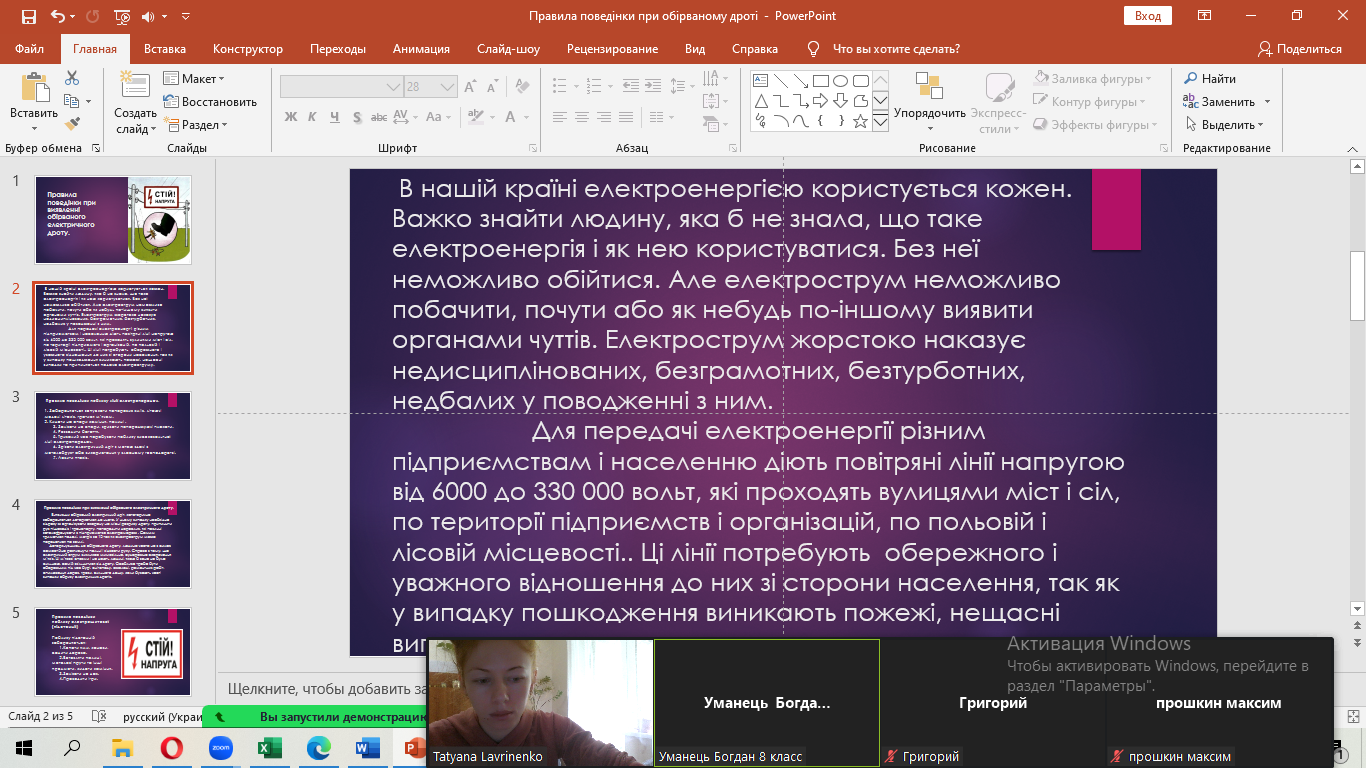Open the Файл menu

point(30,49)
